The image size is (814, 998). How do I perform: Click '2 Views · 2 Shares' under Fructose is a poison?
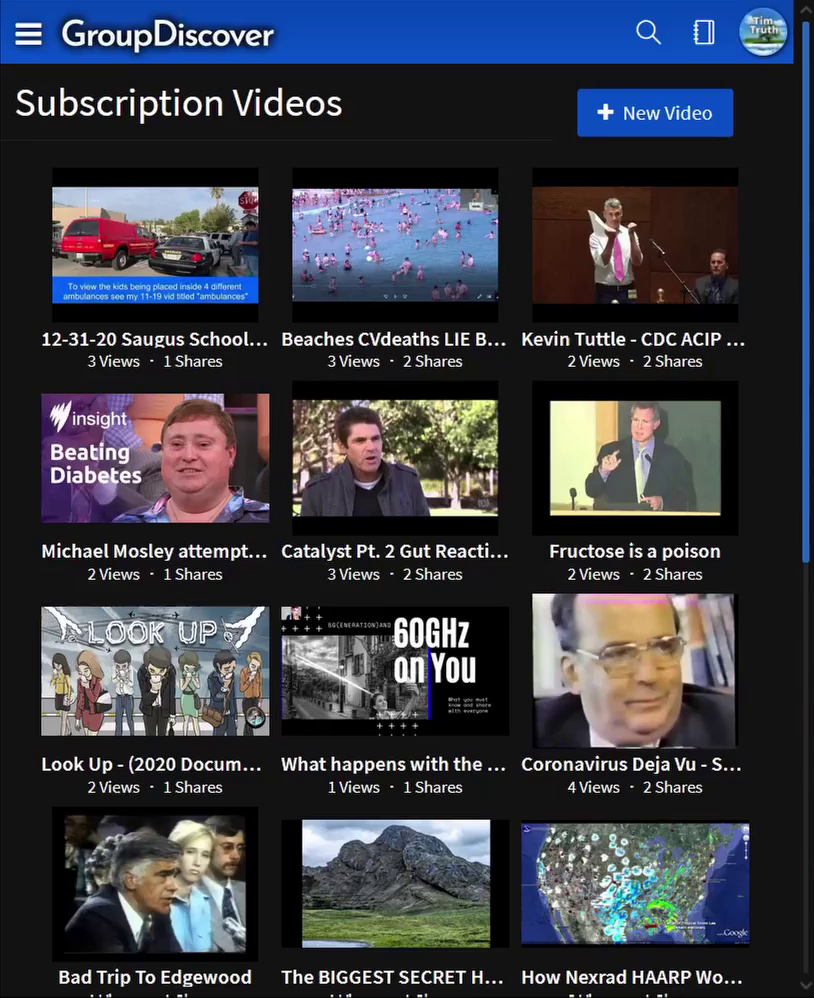tap(635, 575)
